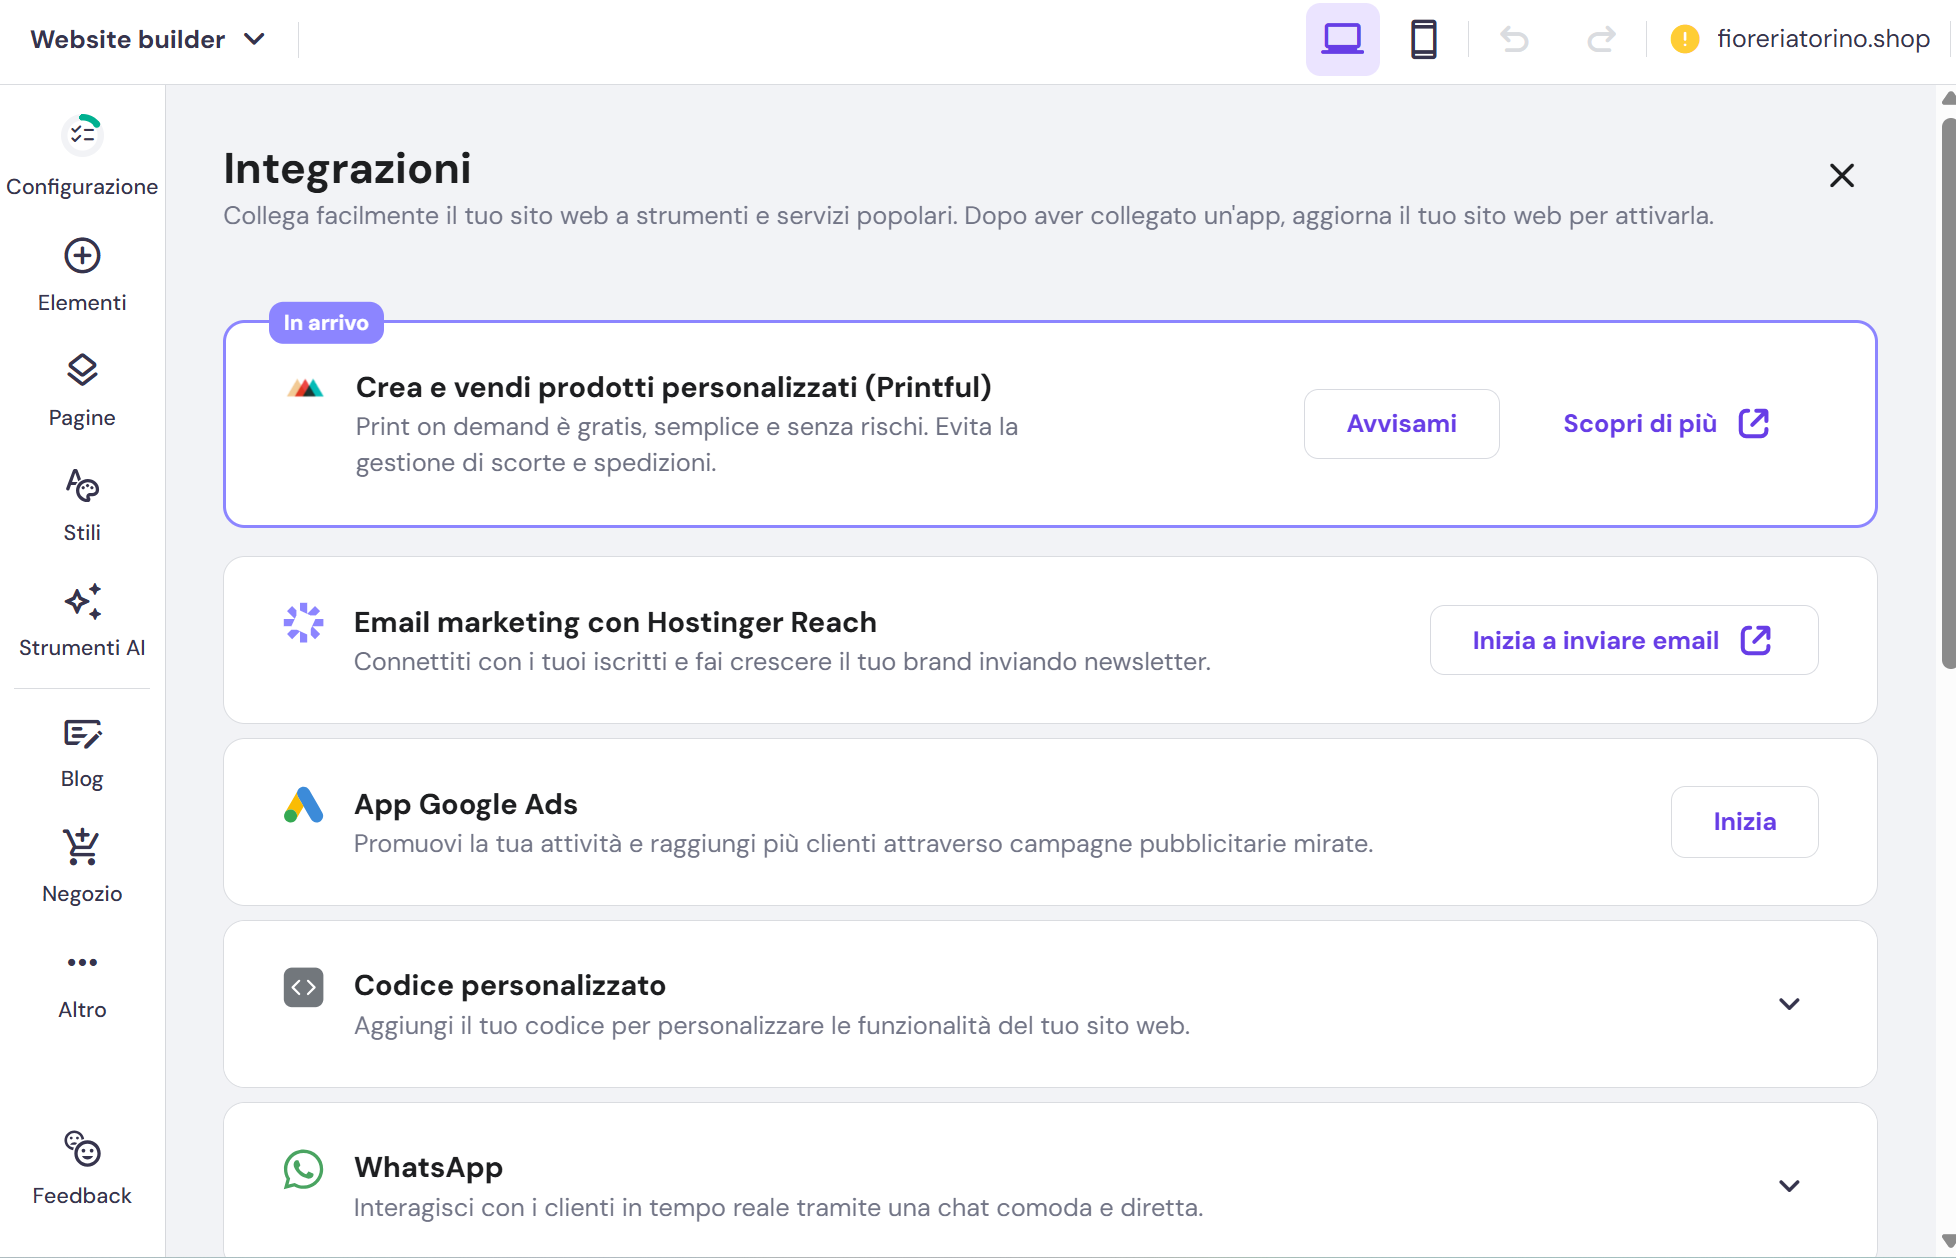Expand the Codice personalizzato section
Screen dimensions: 1956x1258
[x=1789, y=1004]
